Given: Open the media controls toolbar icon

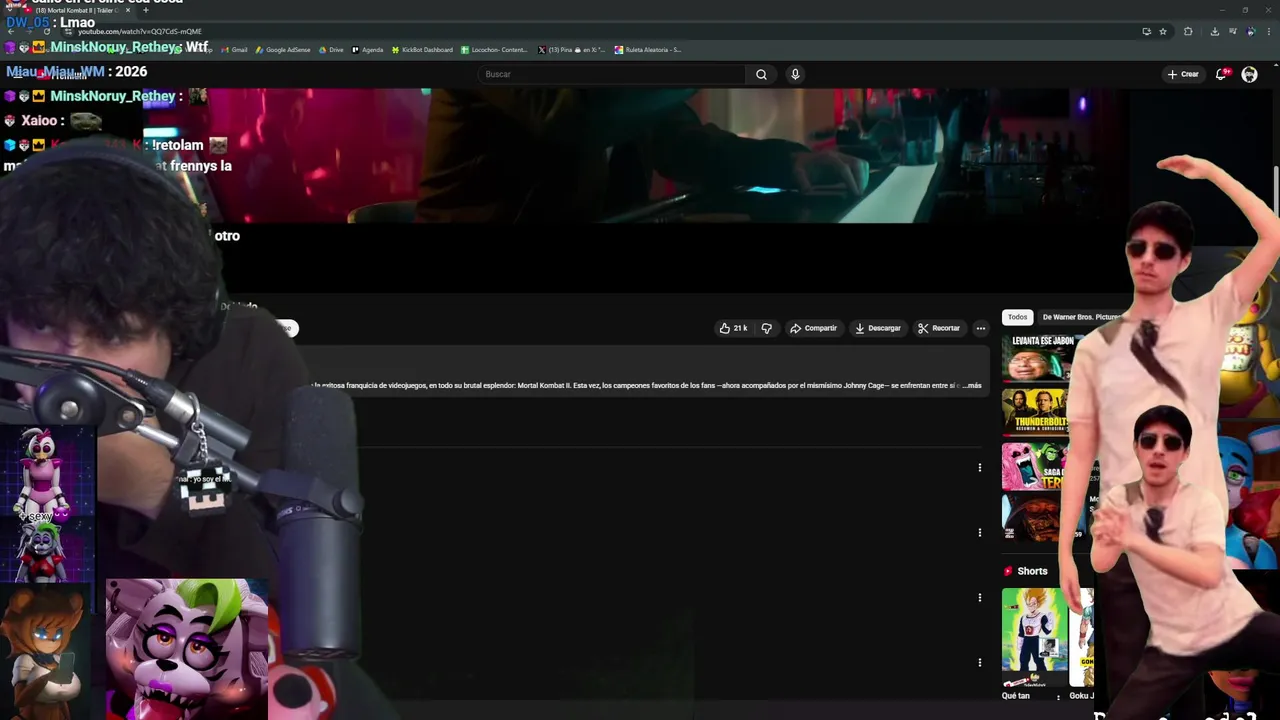Looking at the screenshot, I should coord(1232,31).
